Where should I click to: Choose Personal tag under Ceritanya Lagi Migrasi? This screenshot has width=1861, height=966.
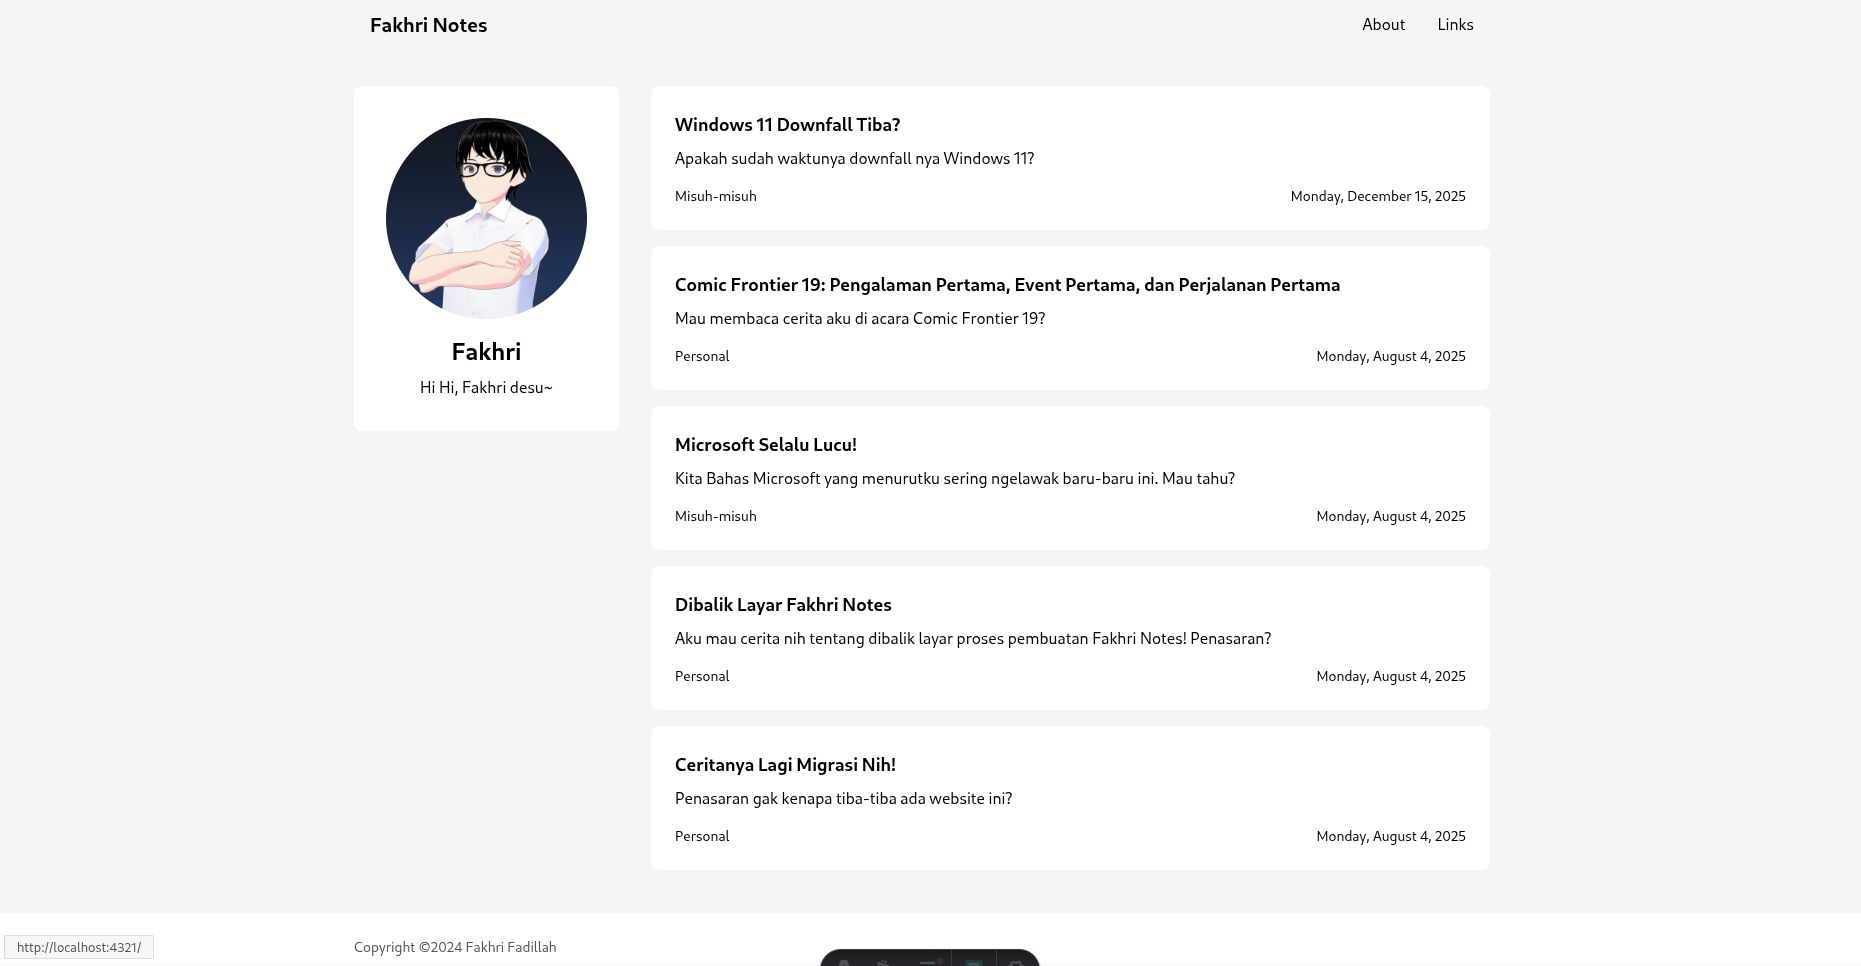pyautogui.click(x=702, y=837)
